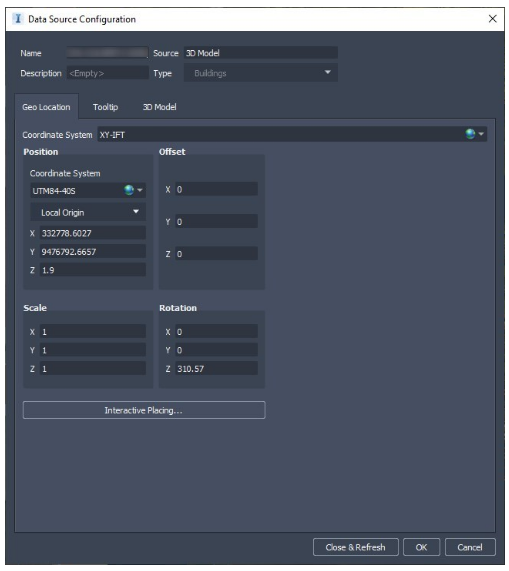The image size is (509, 571).
Task: Expand the Local Origin dropdown
Action: [x=136, y=212]
